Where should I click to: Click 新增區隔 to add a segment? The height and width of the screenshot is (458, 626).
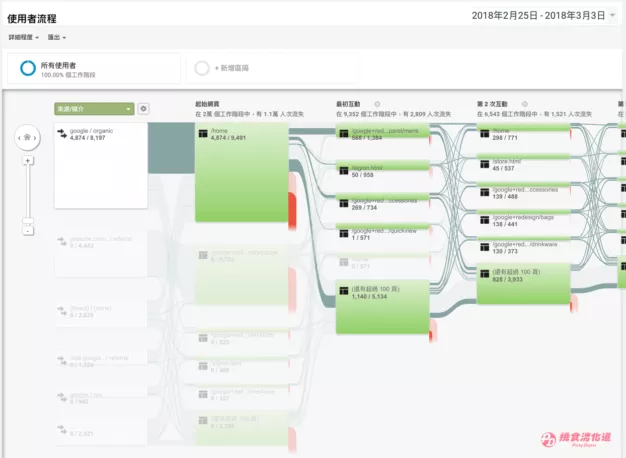(232, 68)
